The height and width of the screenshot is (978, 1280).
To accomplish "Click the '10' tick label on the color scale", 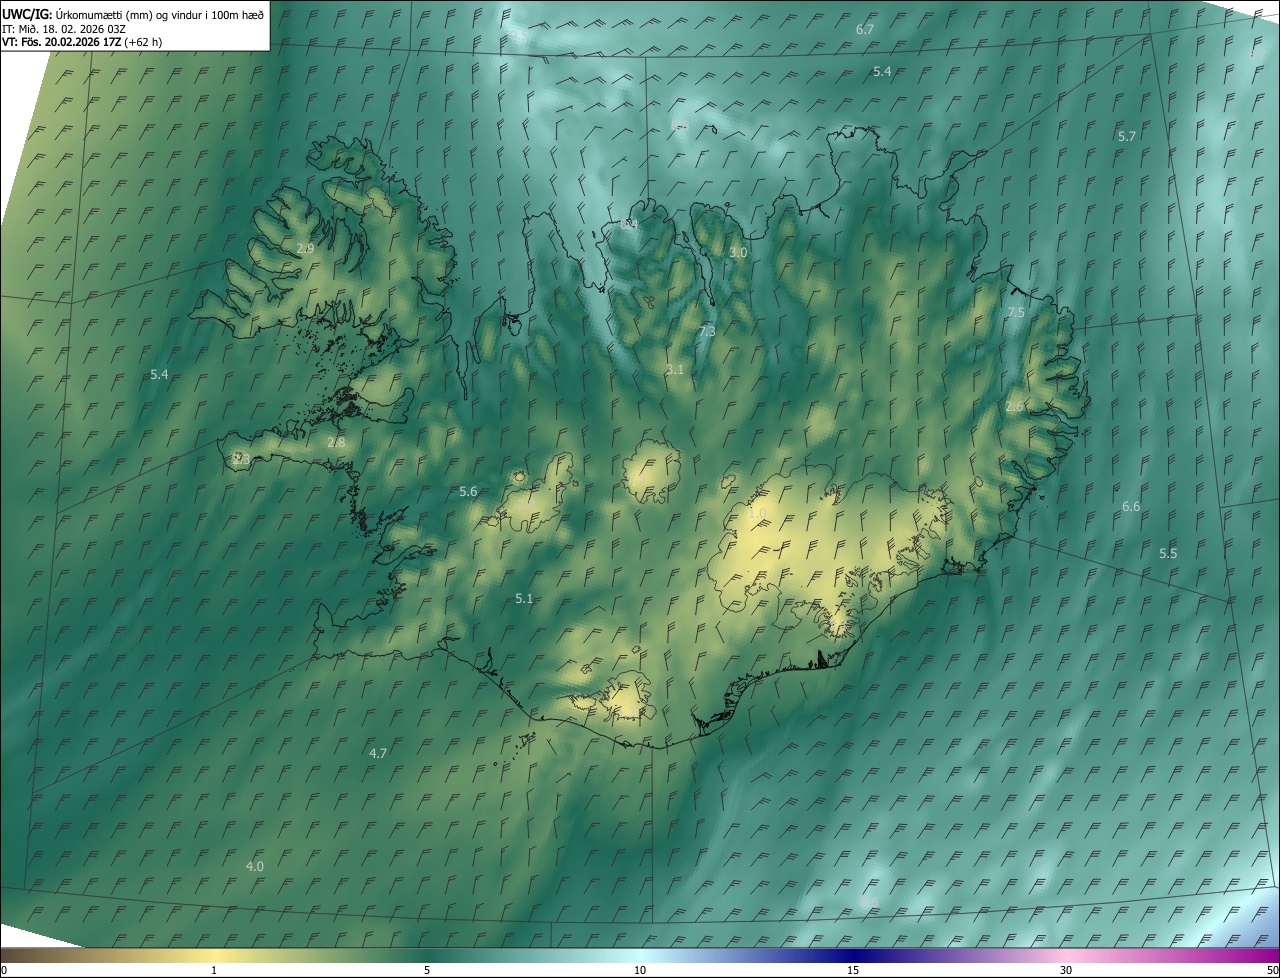I will pyautogui.click(x=640, y=971).
